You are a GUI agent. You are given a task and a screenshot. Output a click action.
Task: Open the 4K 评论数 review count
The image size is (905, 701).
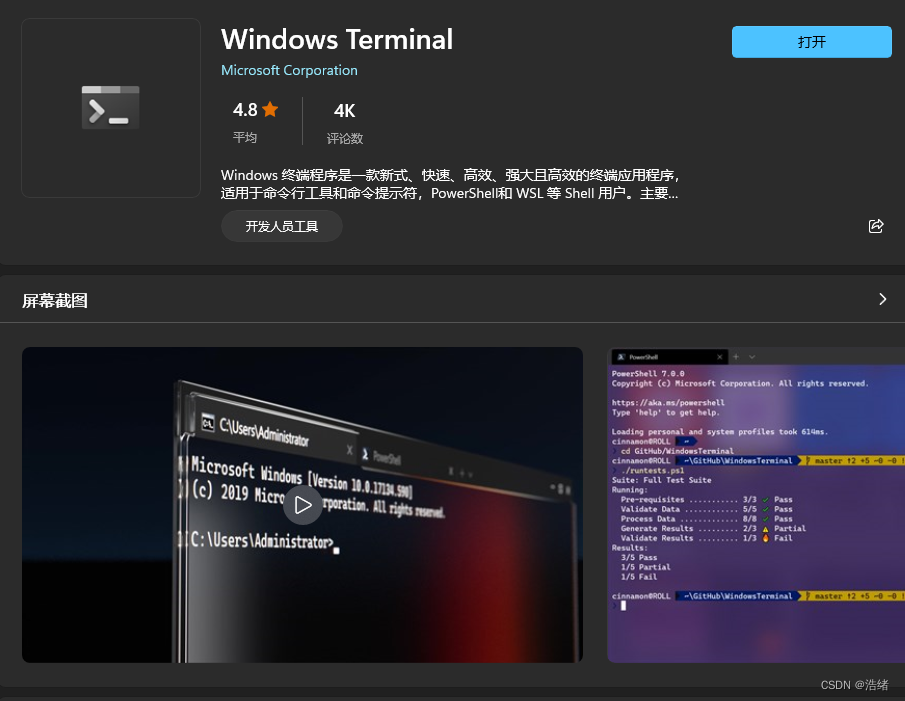(344, 122)
